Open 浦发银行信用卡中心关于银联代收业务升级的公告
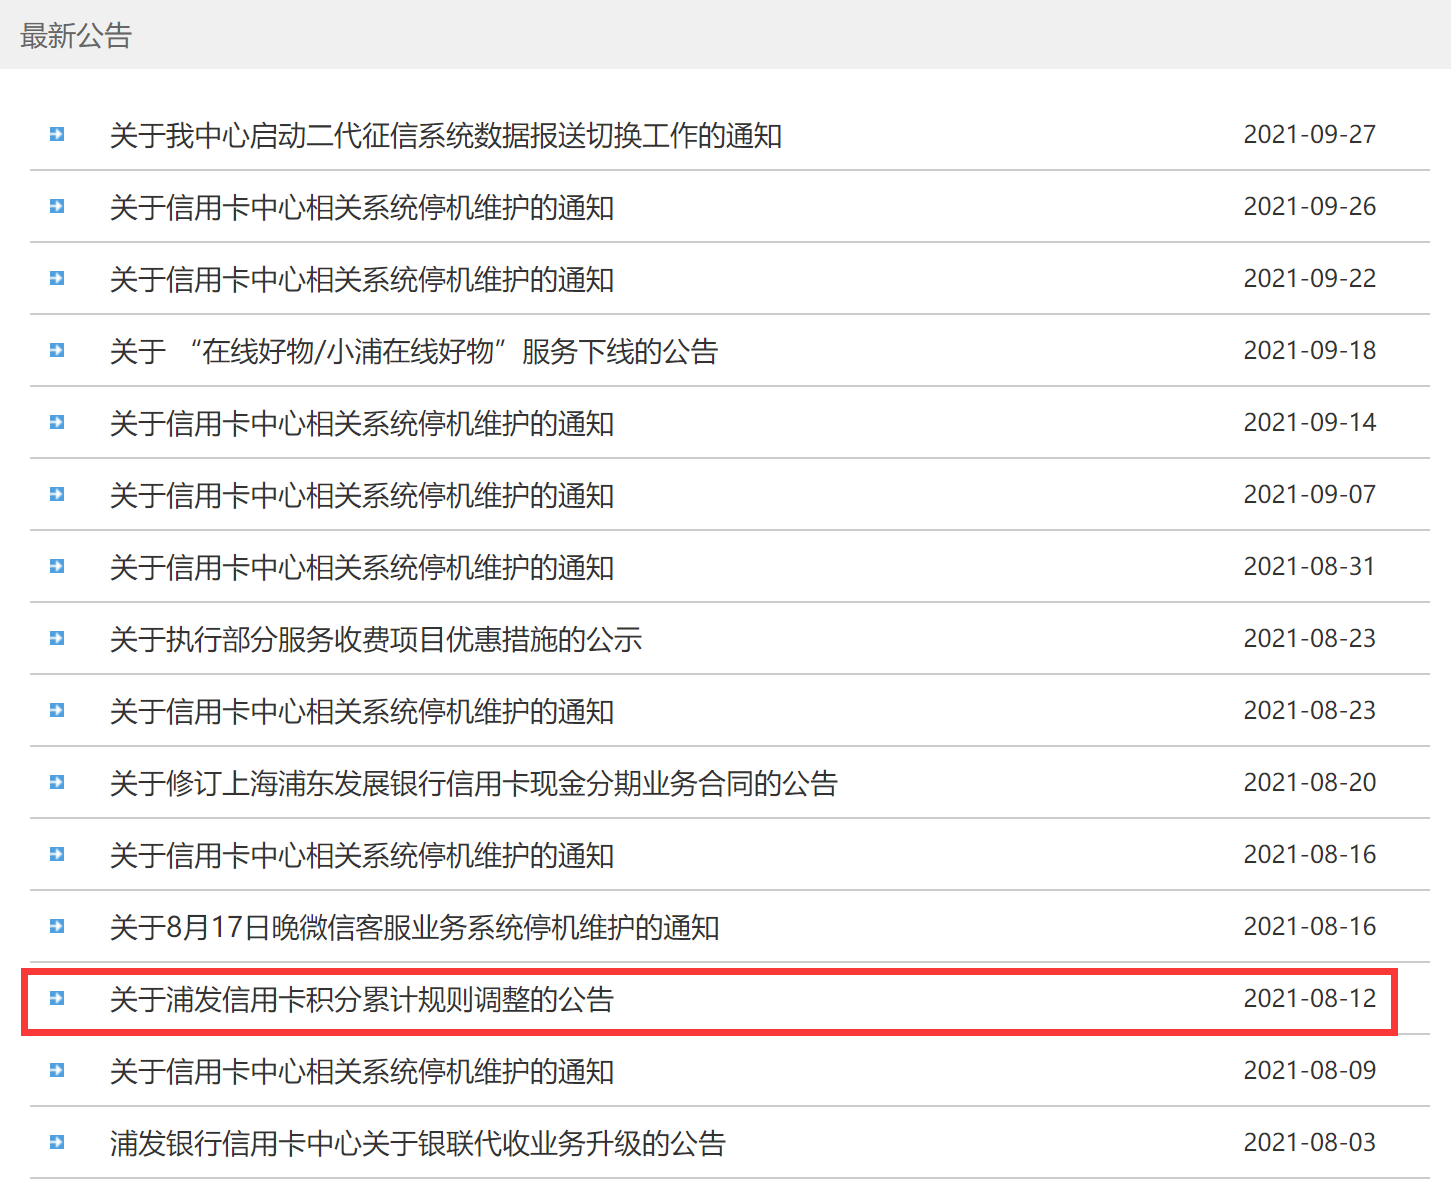The height and width of the screenshot is (1190, 1451). (x=418, y=1143)
